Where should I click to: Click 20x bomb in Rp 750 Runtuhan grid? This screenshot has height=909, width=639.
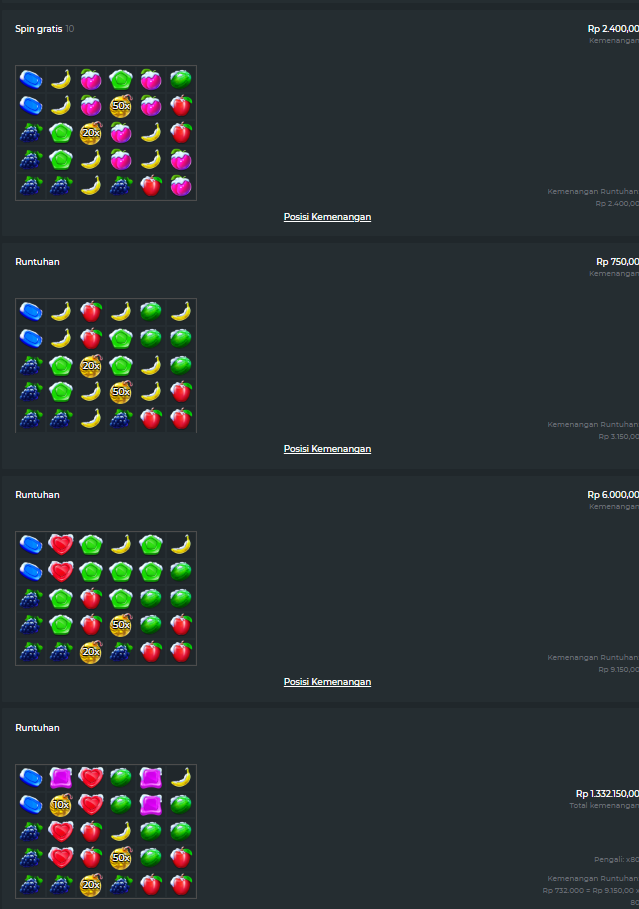[x=91, y=366]
